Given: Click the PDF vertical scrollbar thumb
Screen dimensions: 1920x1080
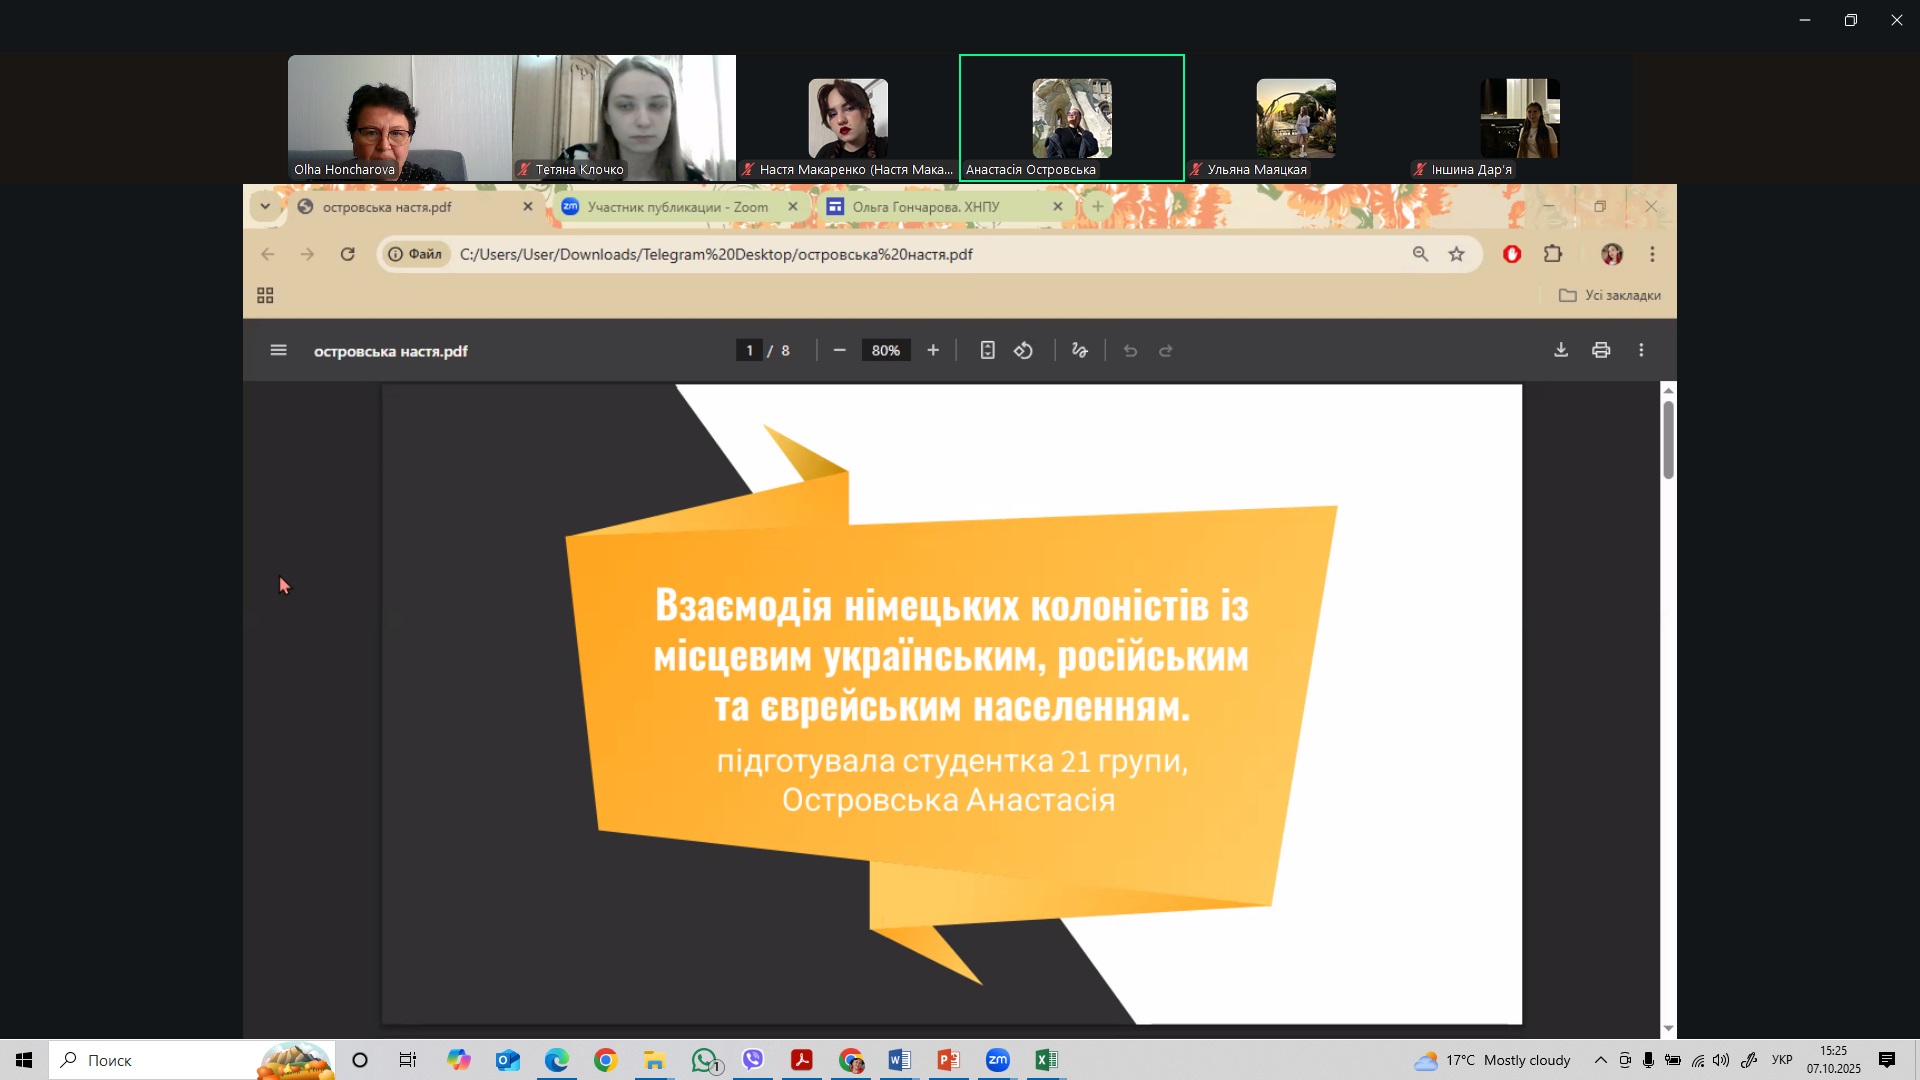Looking at the screenshot, I should coord(1668,440).
